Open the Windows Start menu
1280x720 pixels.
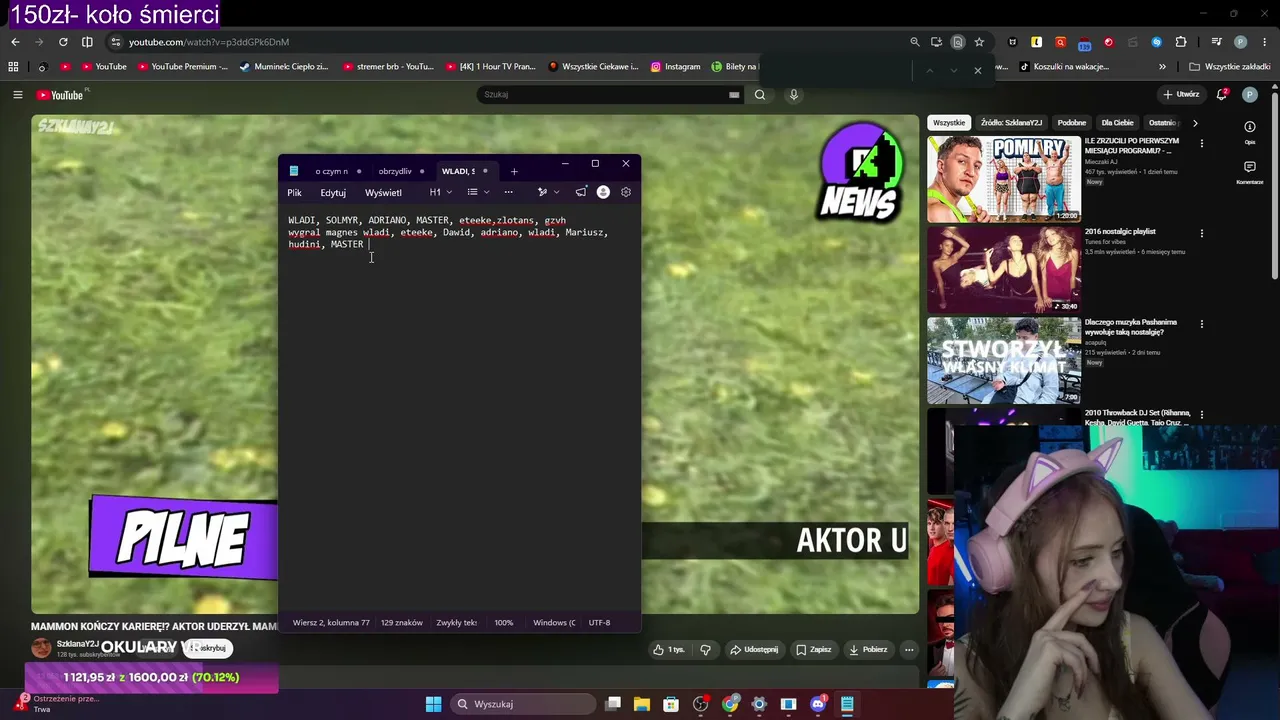pyautogui.click(x=433, y=704)
